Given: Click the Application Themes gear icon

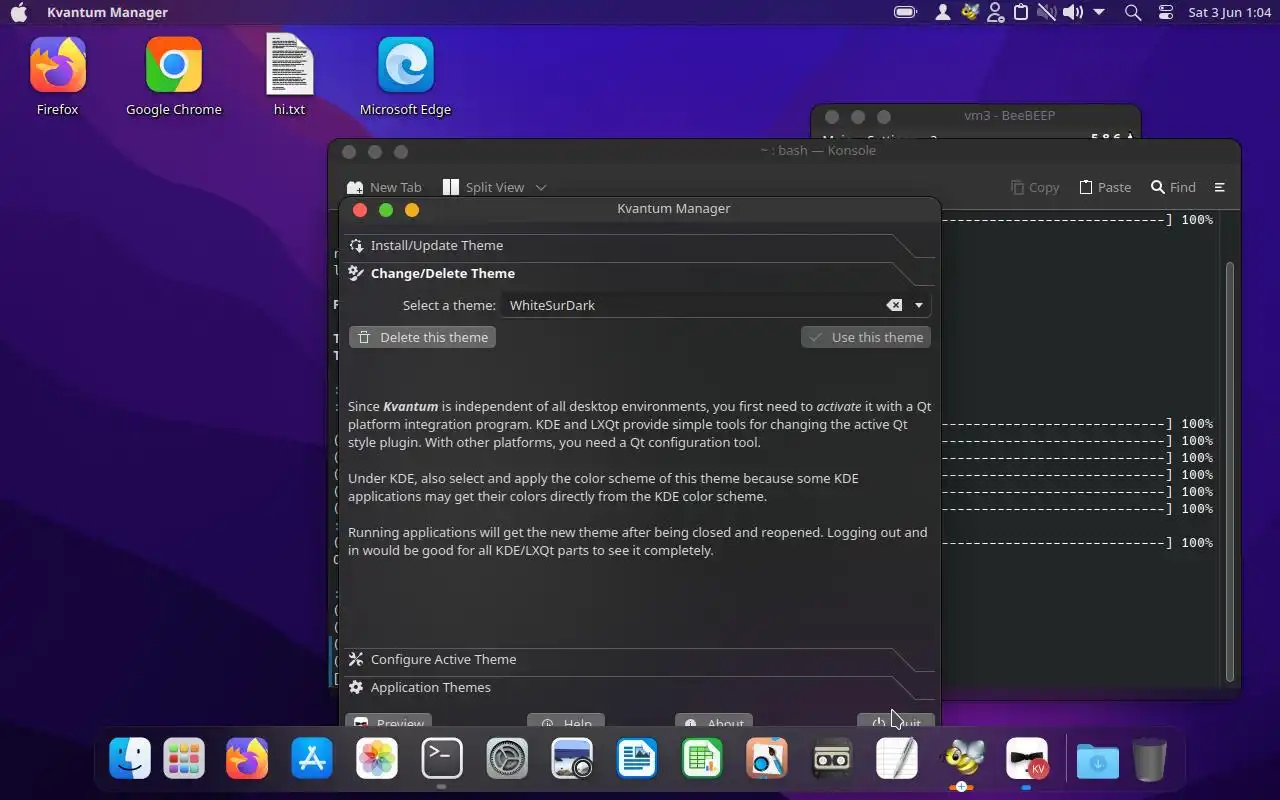Looking at the screenshot, I should click(356, 688).
